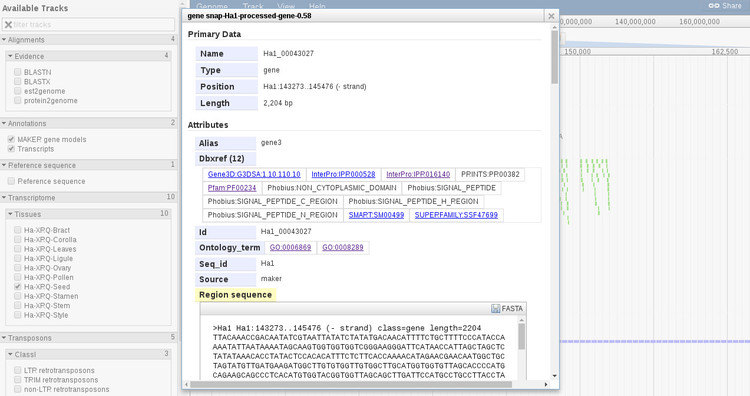Screen dimensions: 750x396
Task: Click Phobius:NON_CYTOPLASMIC_DOMAIN entry
Action: click(331, 188)
